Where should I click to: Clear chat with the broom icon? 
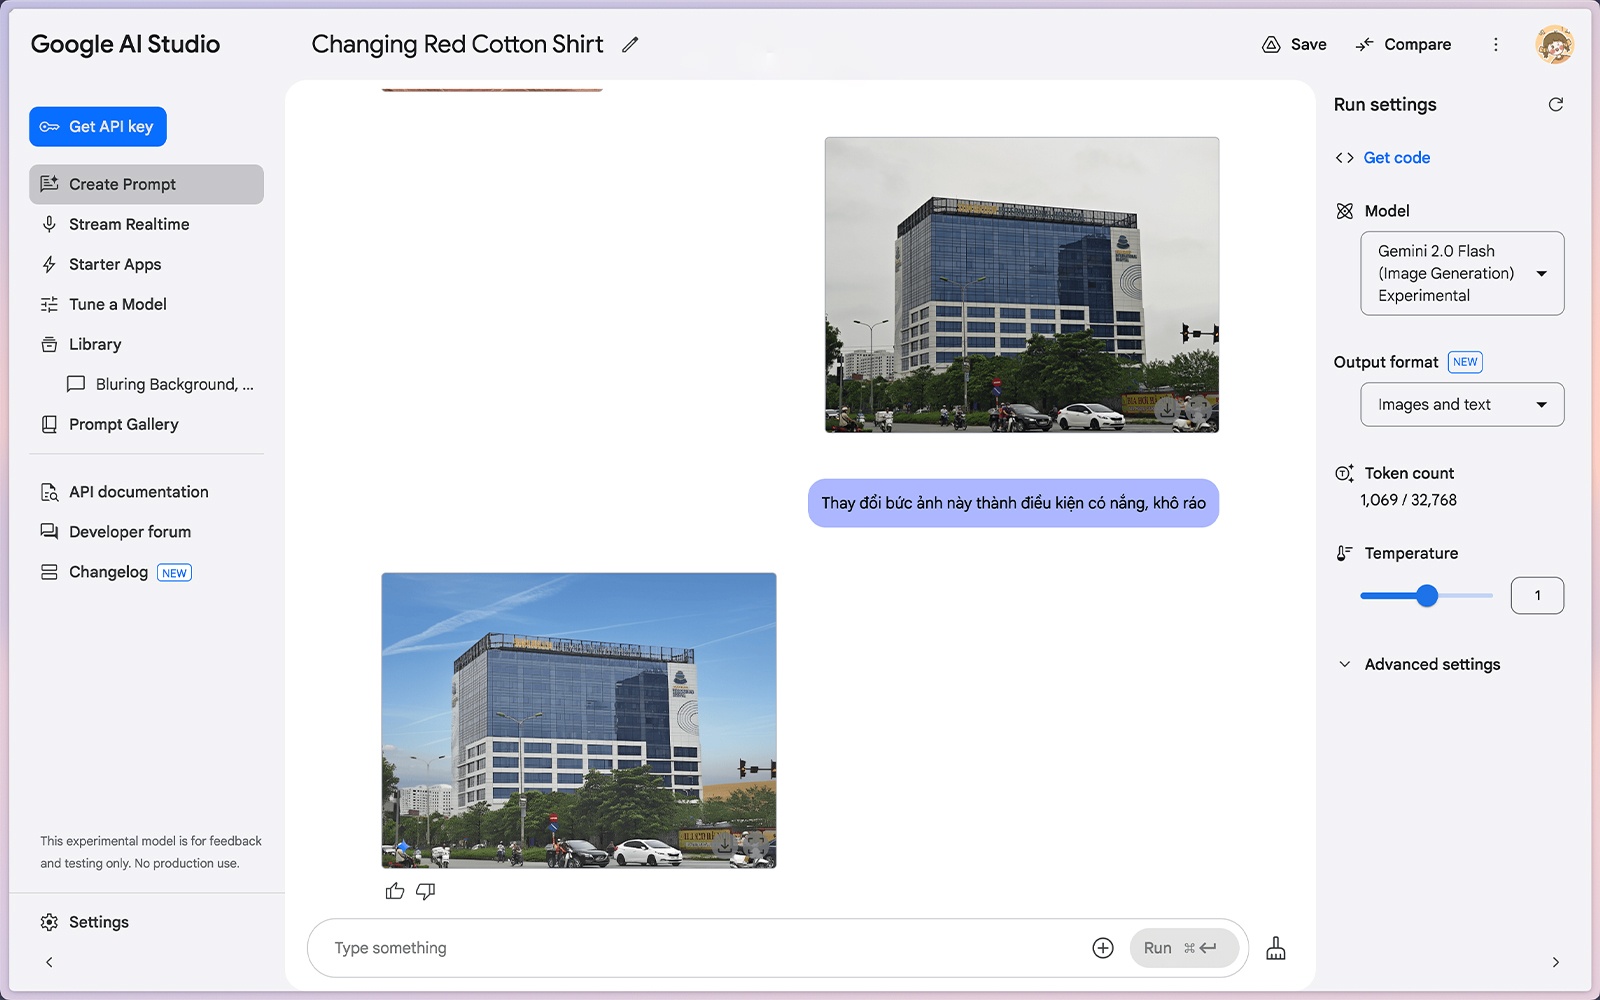[1276, 948]
